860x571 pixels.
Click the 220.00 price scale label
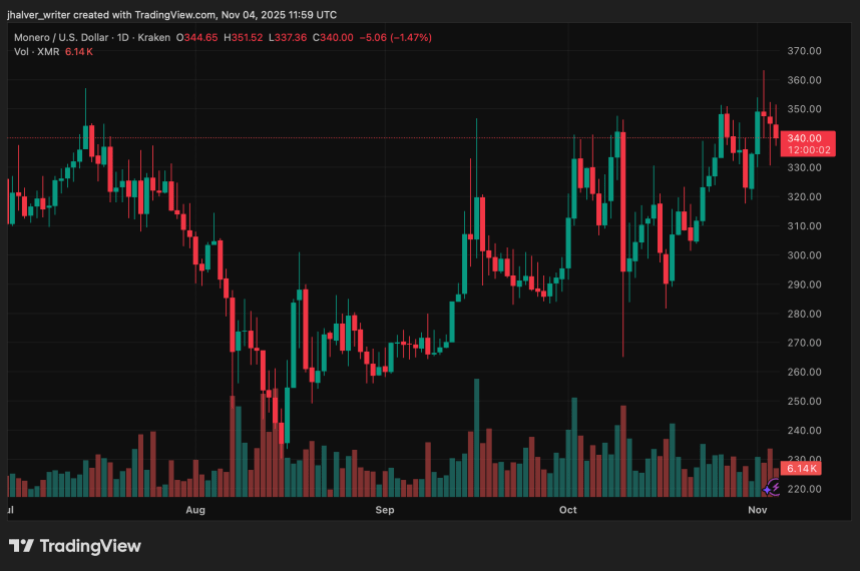[x=804, y=489]
